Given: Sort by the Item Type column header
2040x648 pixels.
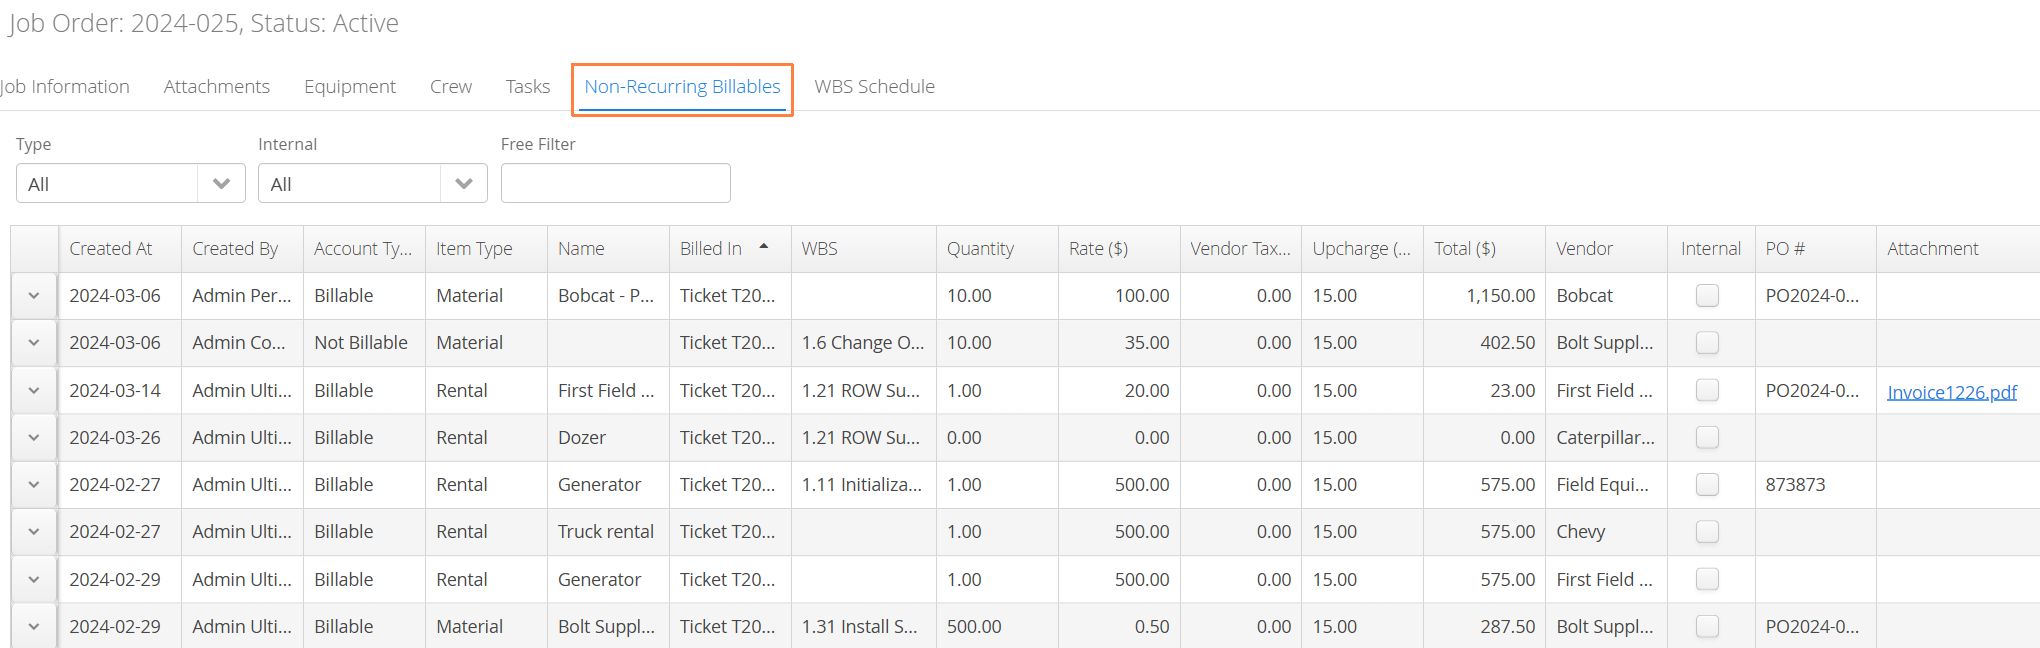Looking at the screenshot, I should coord(486,249).
